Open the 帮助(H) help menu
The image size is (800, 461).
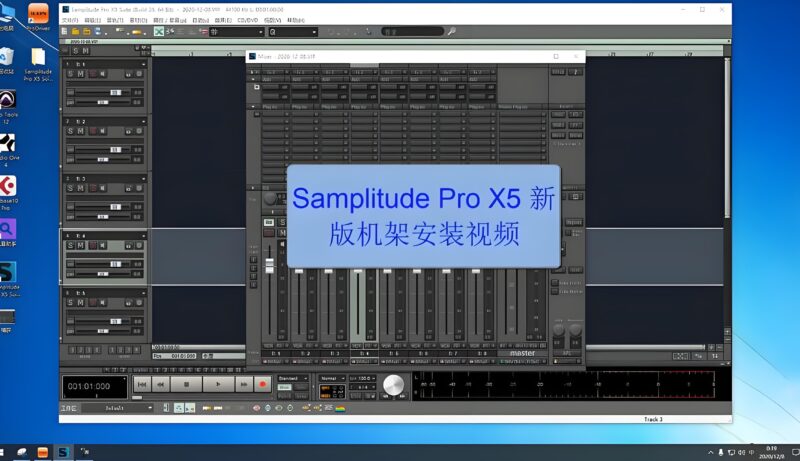click(x=296, y=20)
